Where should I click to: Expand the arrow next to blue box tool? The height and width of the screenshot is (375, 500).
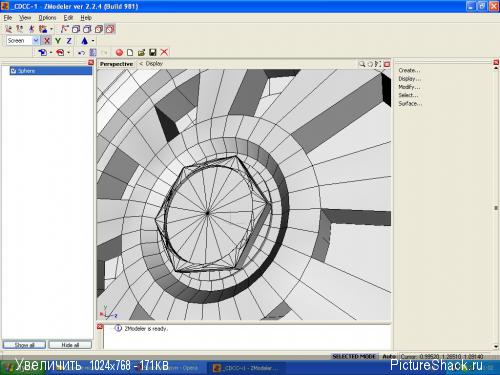51,52
